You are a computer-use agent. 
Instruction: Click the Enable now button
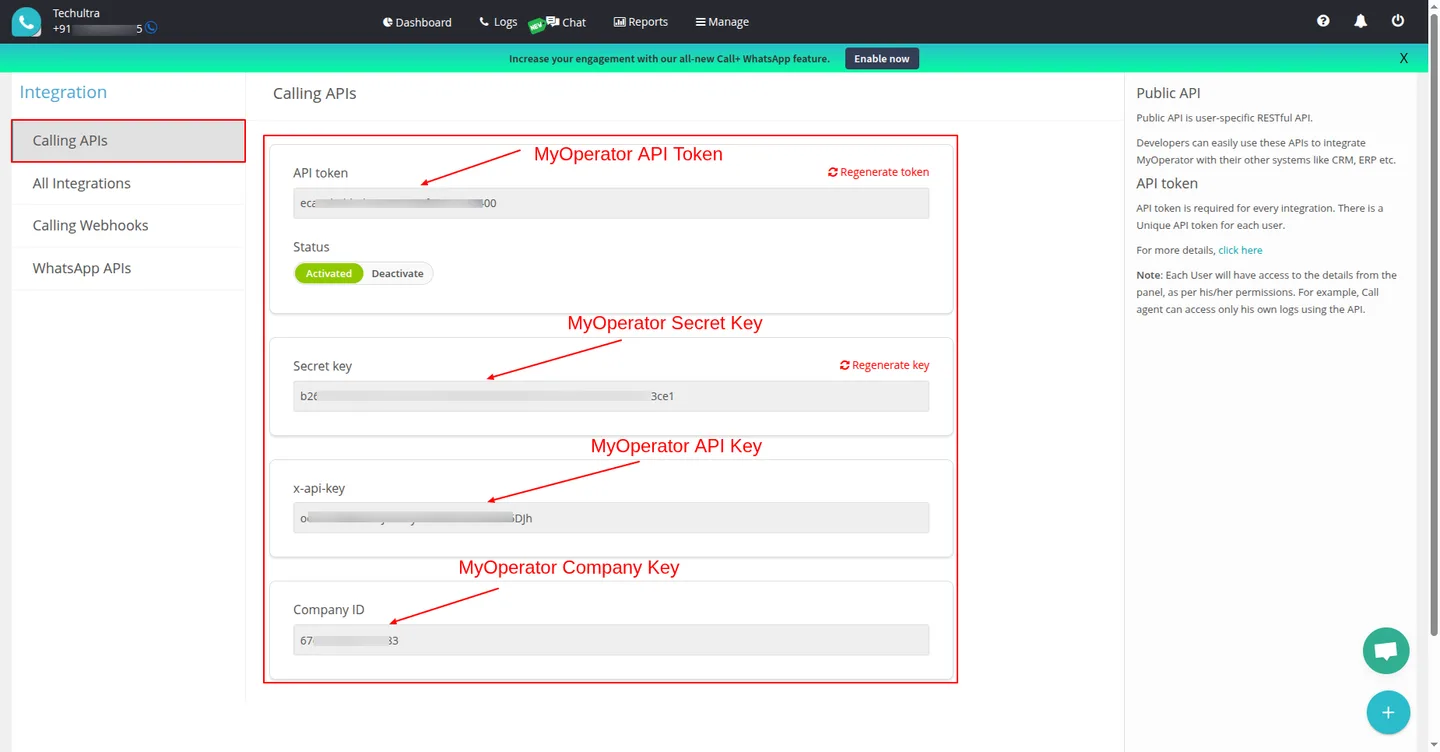882,59
